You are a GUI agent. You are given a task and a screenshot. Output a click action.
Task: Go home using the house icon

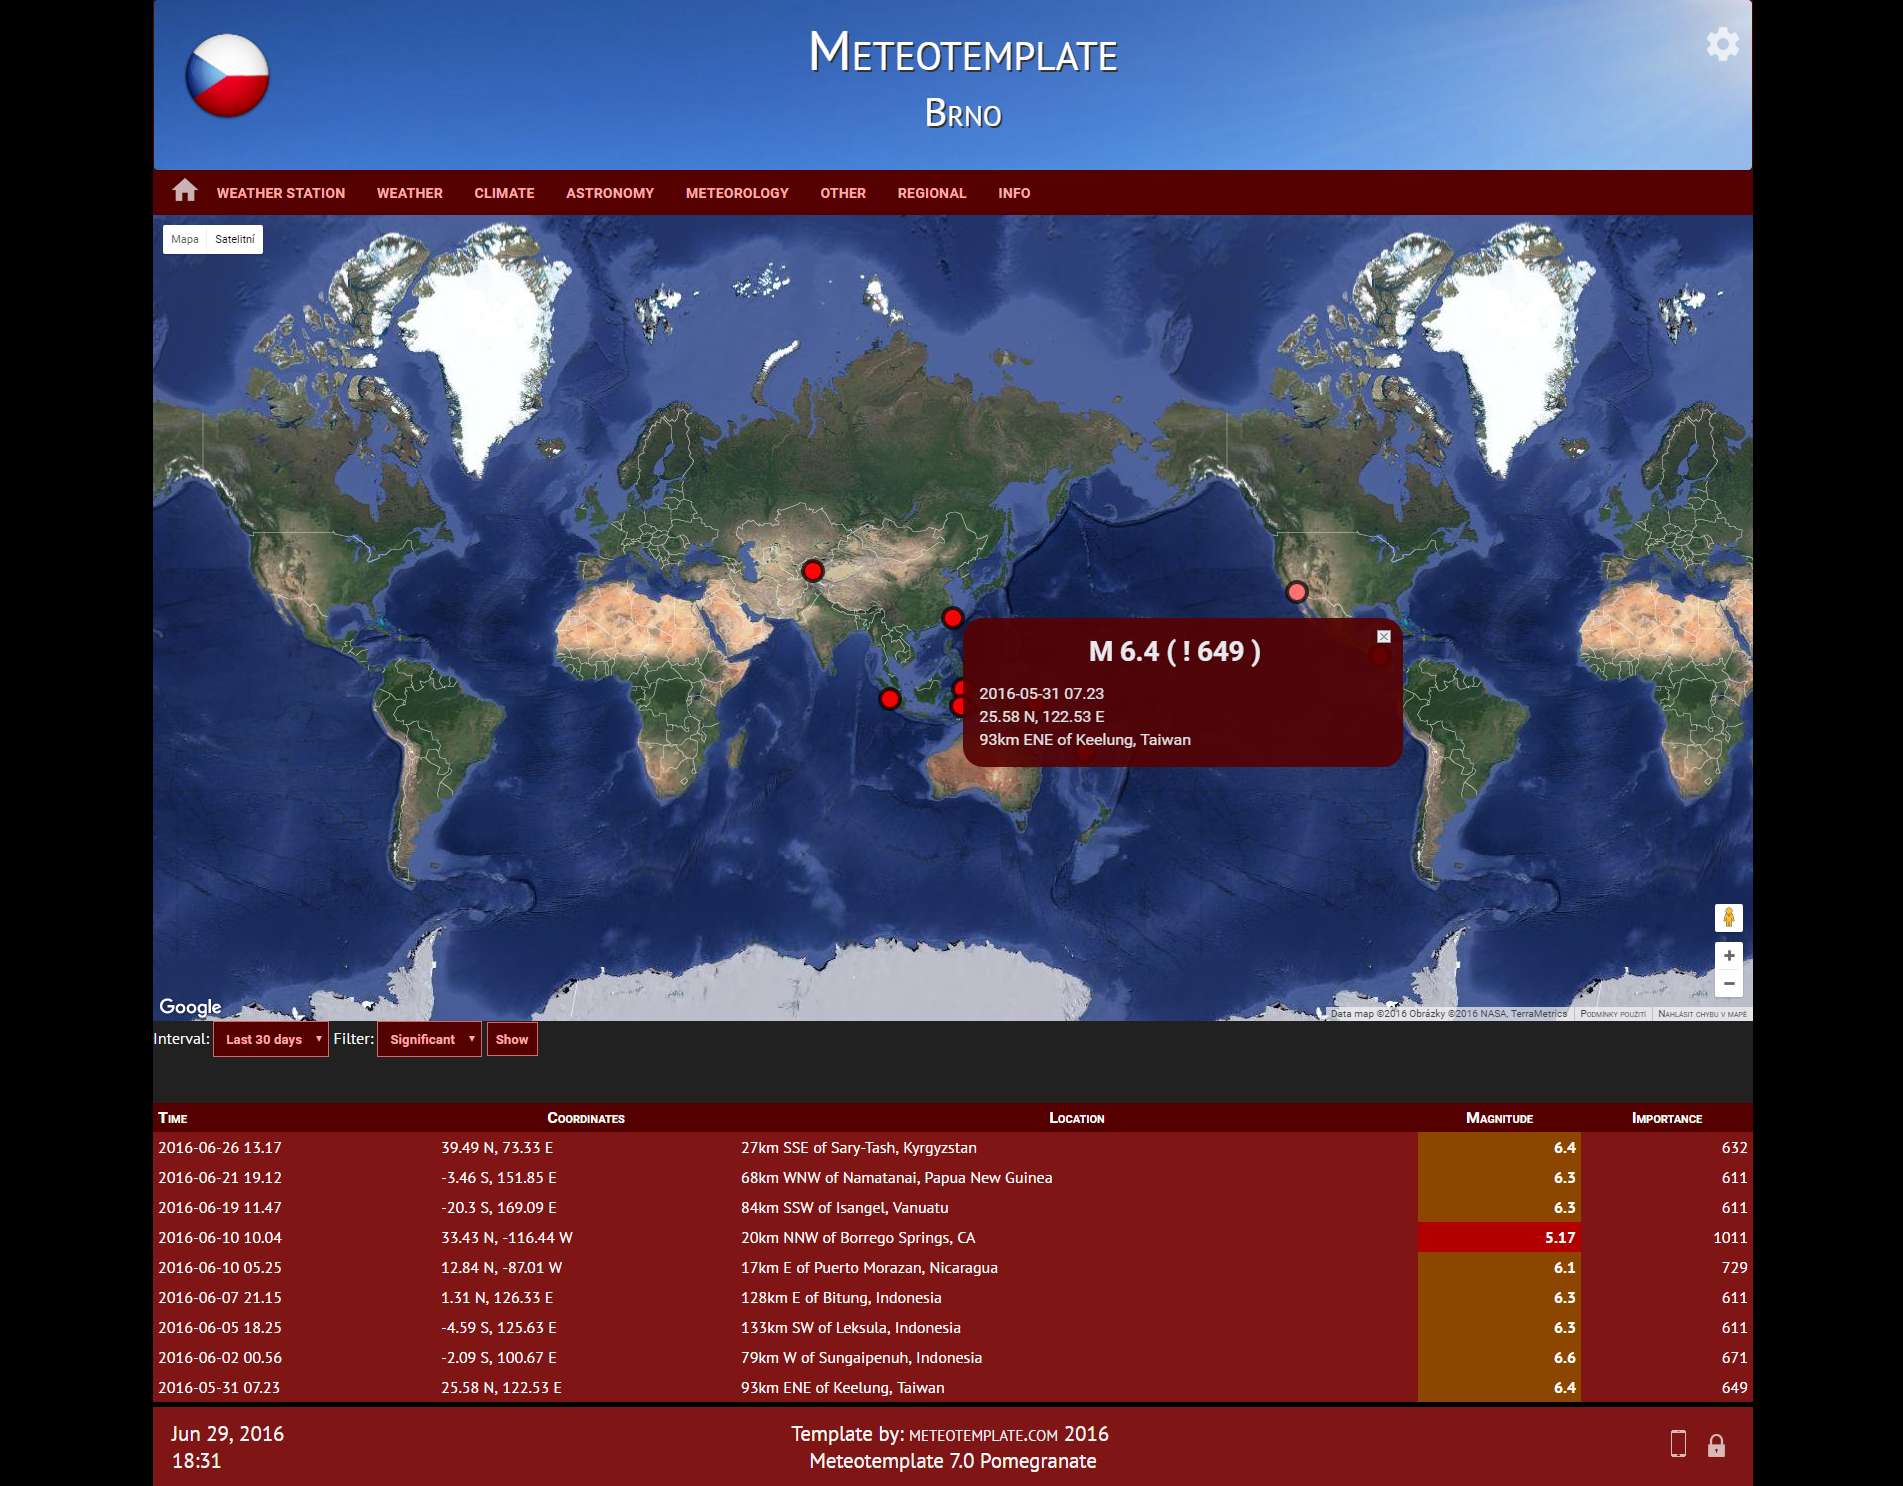pyautogui.click(x=185, y=192)
